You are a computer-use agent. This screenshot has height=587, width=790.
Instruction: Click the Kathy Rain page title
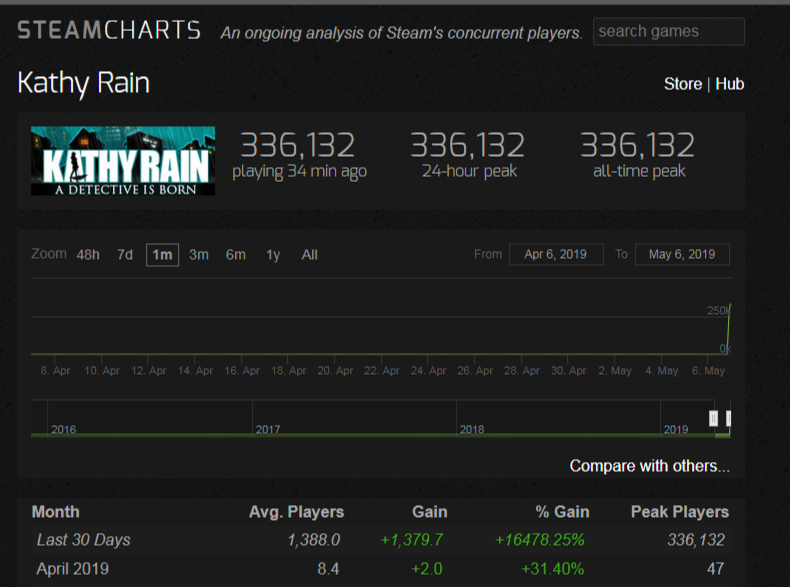(x=84, y=83)
